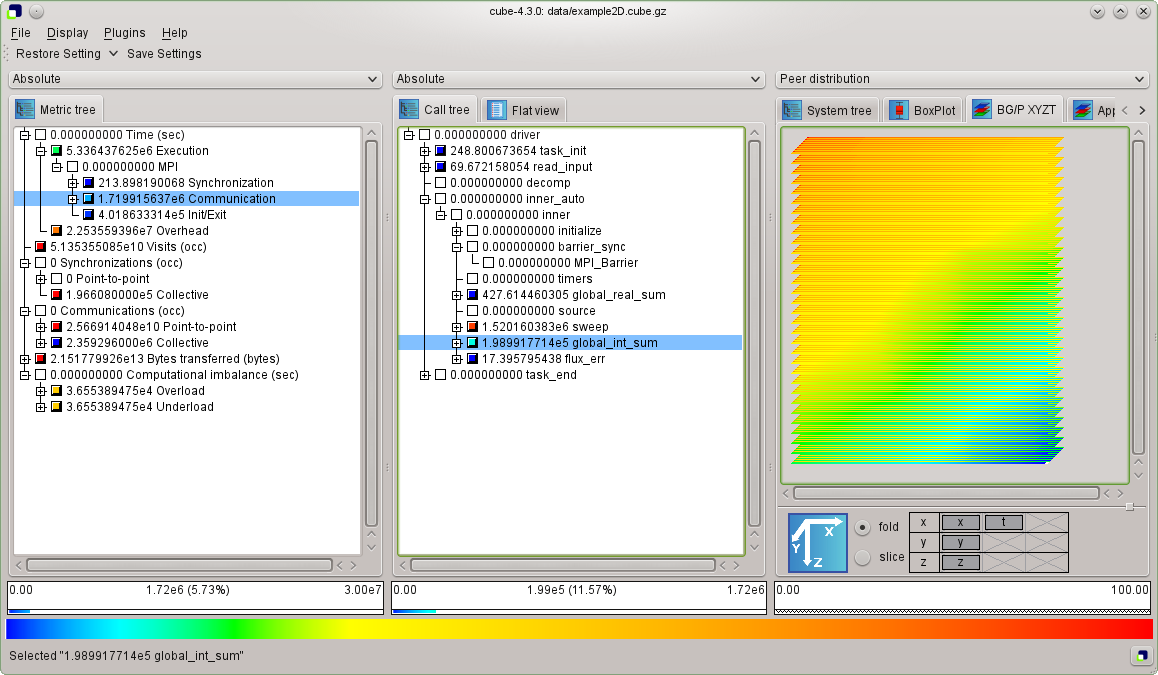This screenshot has width=1158, height=675.
Task: Click the Metric tree tab icon
Action: pos(25,109)
